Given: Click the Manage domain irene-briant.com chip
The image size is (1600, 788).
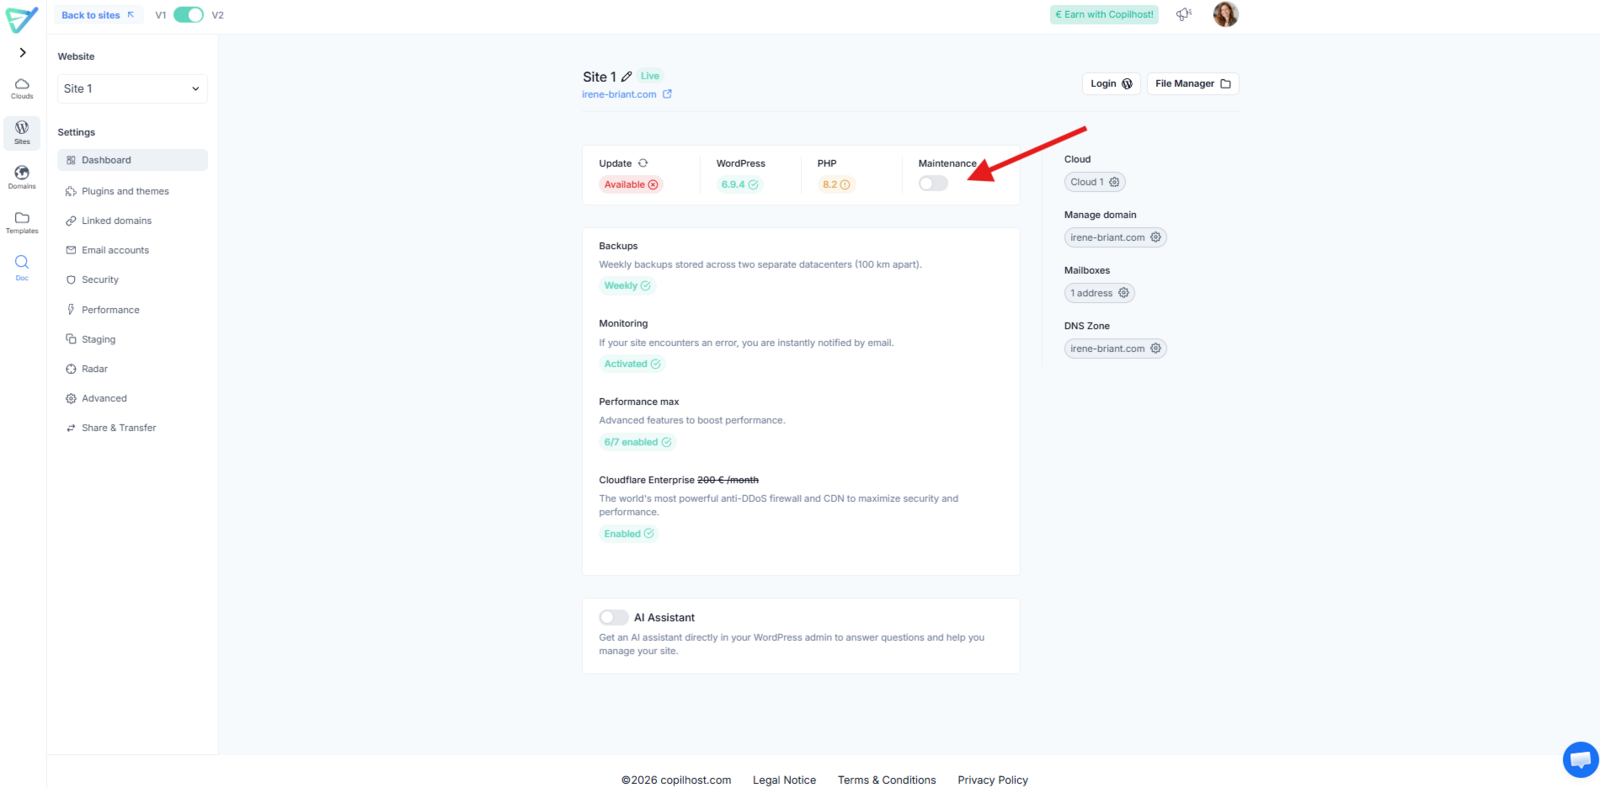Looking at the screenshot, I should (1115, 238).
